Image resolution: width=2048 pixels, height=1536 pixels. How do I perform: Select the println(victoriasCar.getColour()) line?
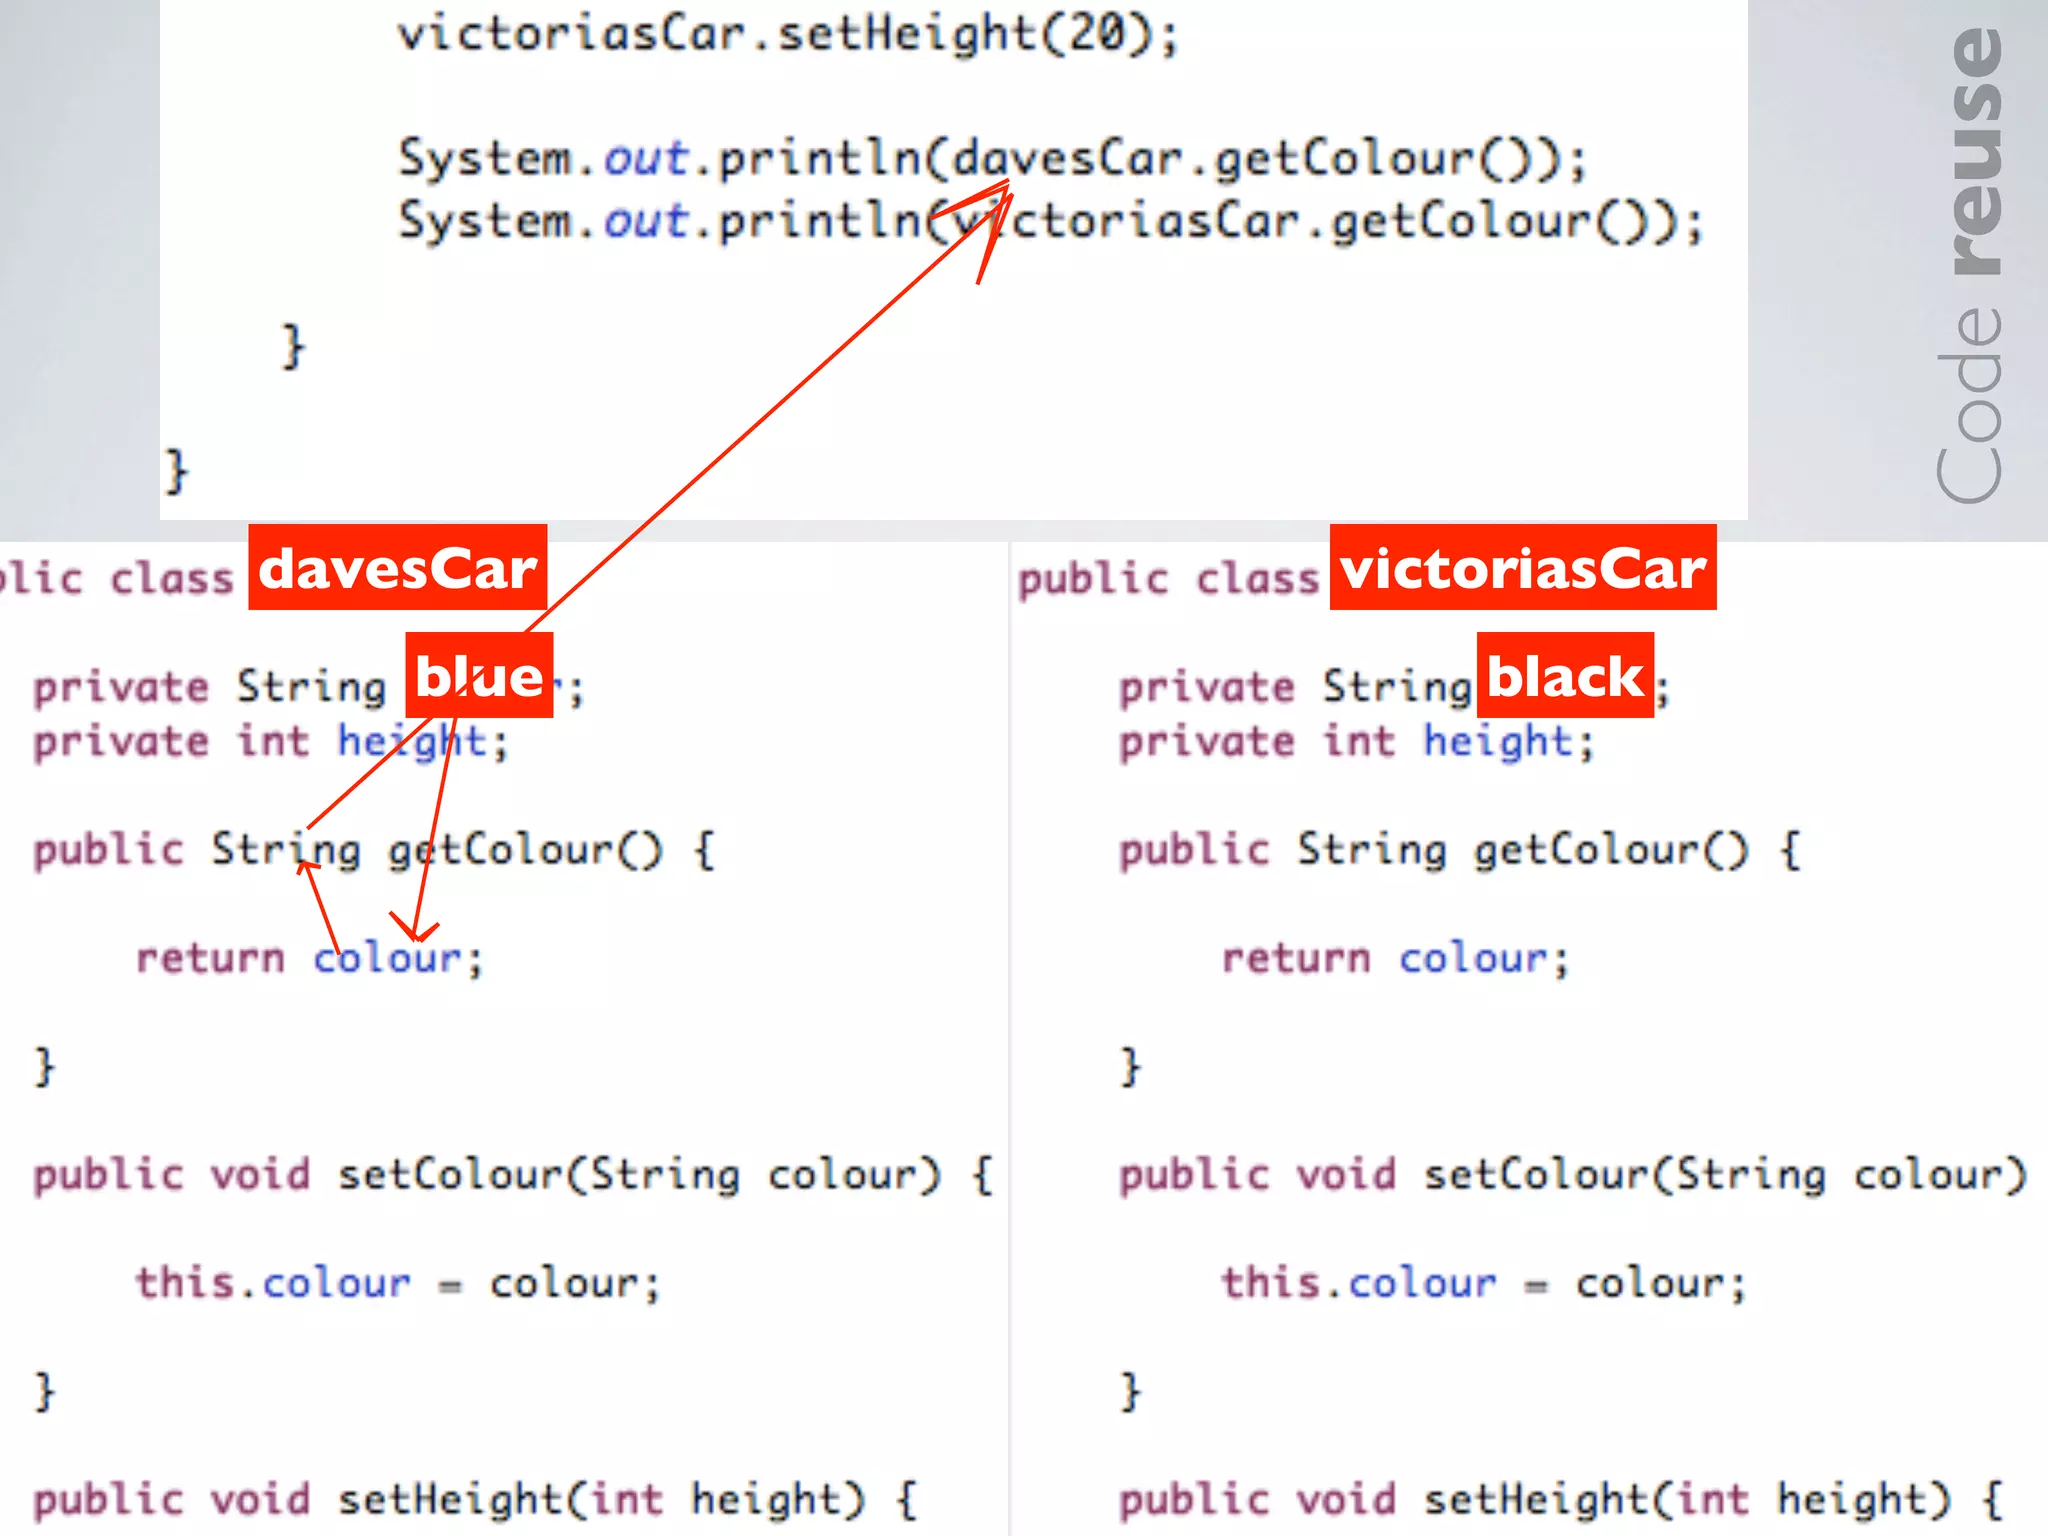click(1051, 221)
